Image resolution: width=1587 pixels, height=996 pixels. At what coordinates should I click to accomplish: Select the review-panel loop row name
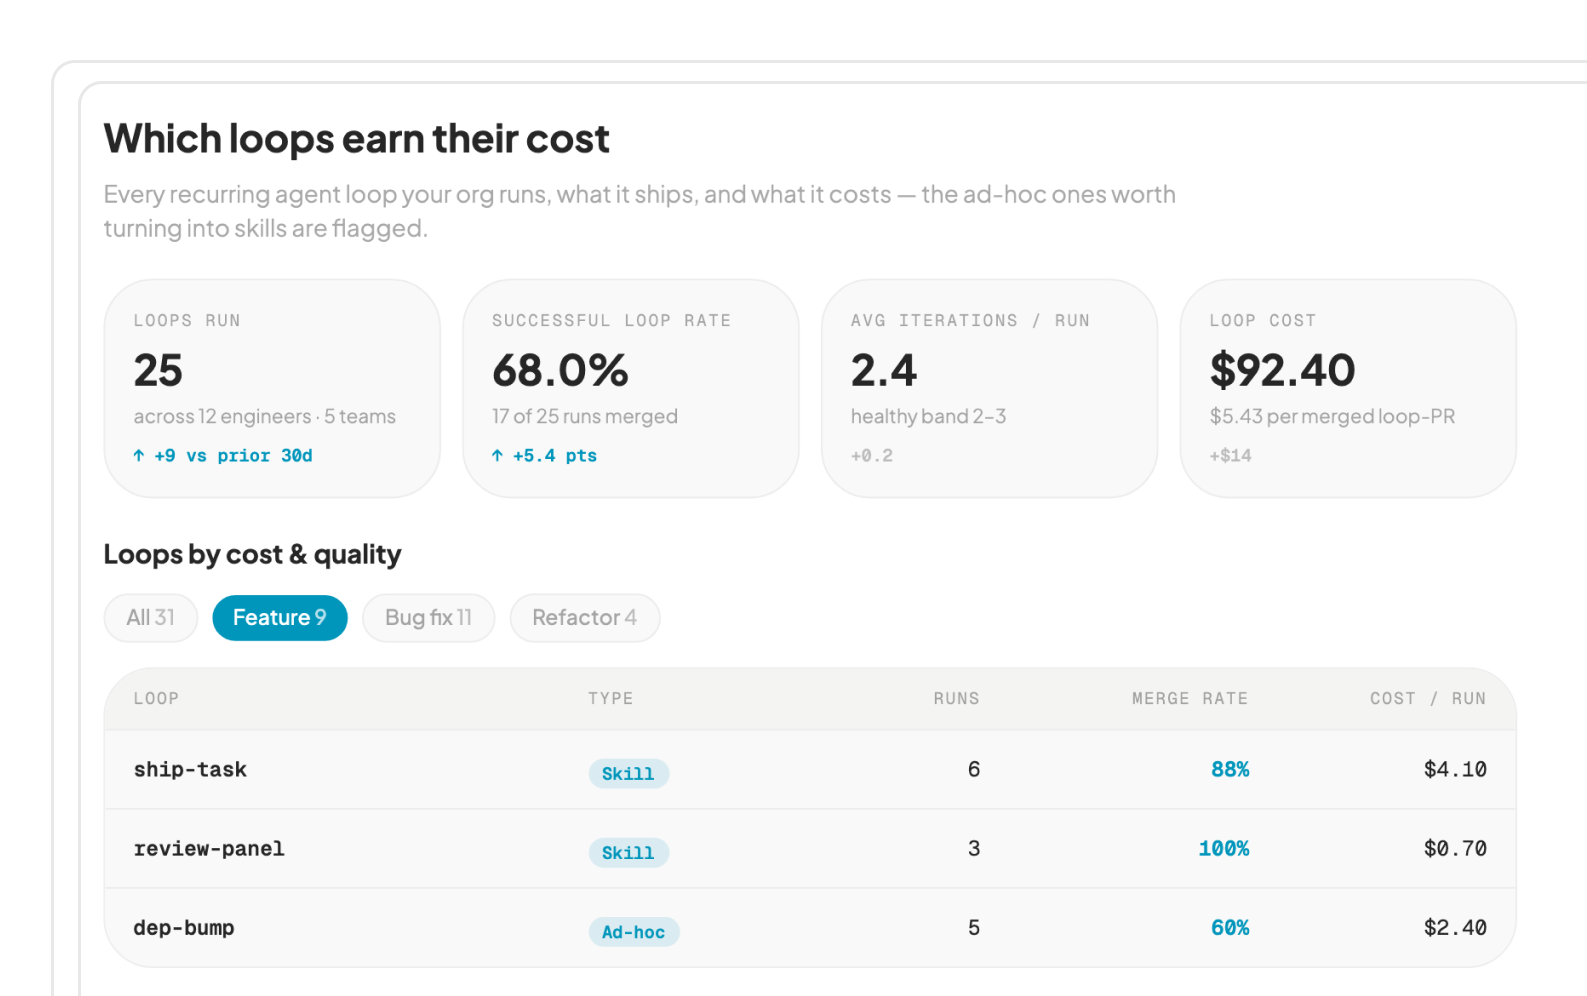[209, 849]
